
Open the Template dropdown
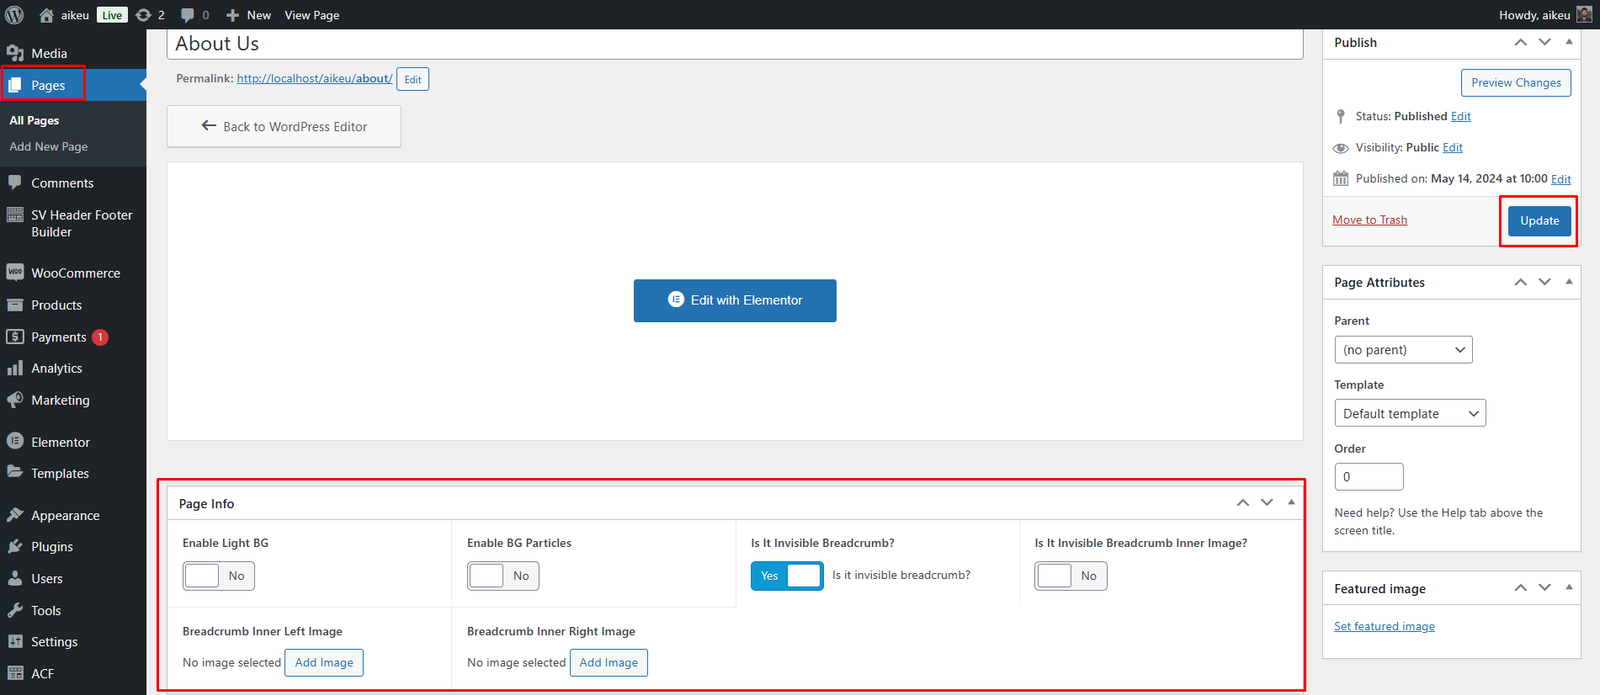click(x=1409, y=414)
